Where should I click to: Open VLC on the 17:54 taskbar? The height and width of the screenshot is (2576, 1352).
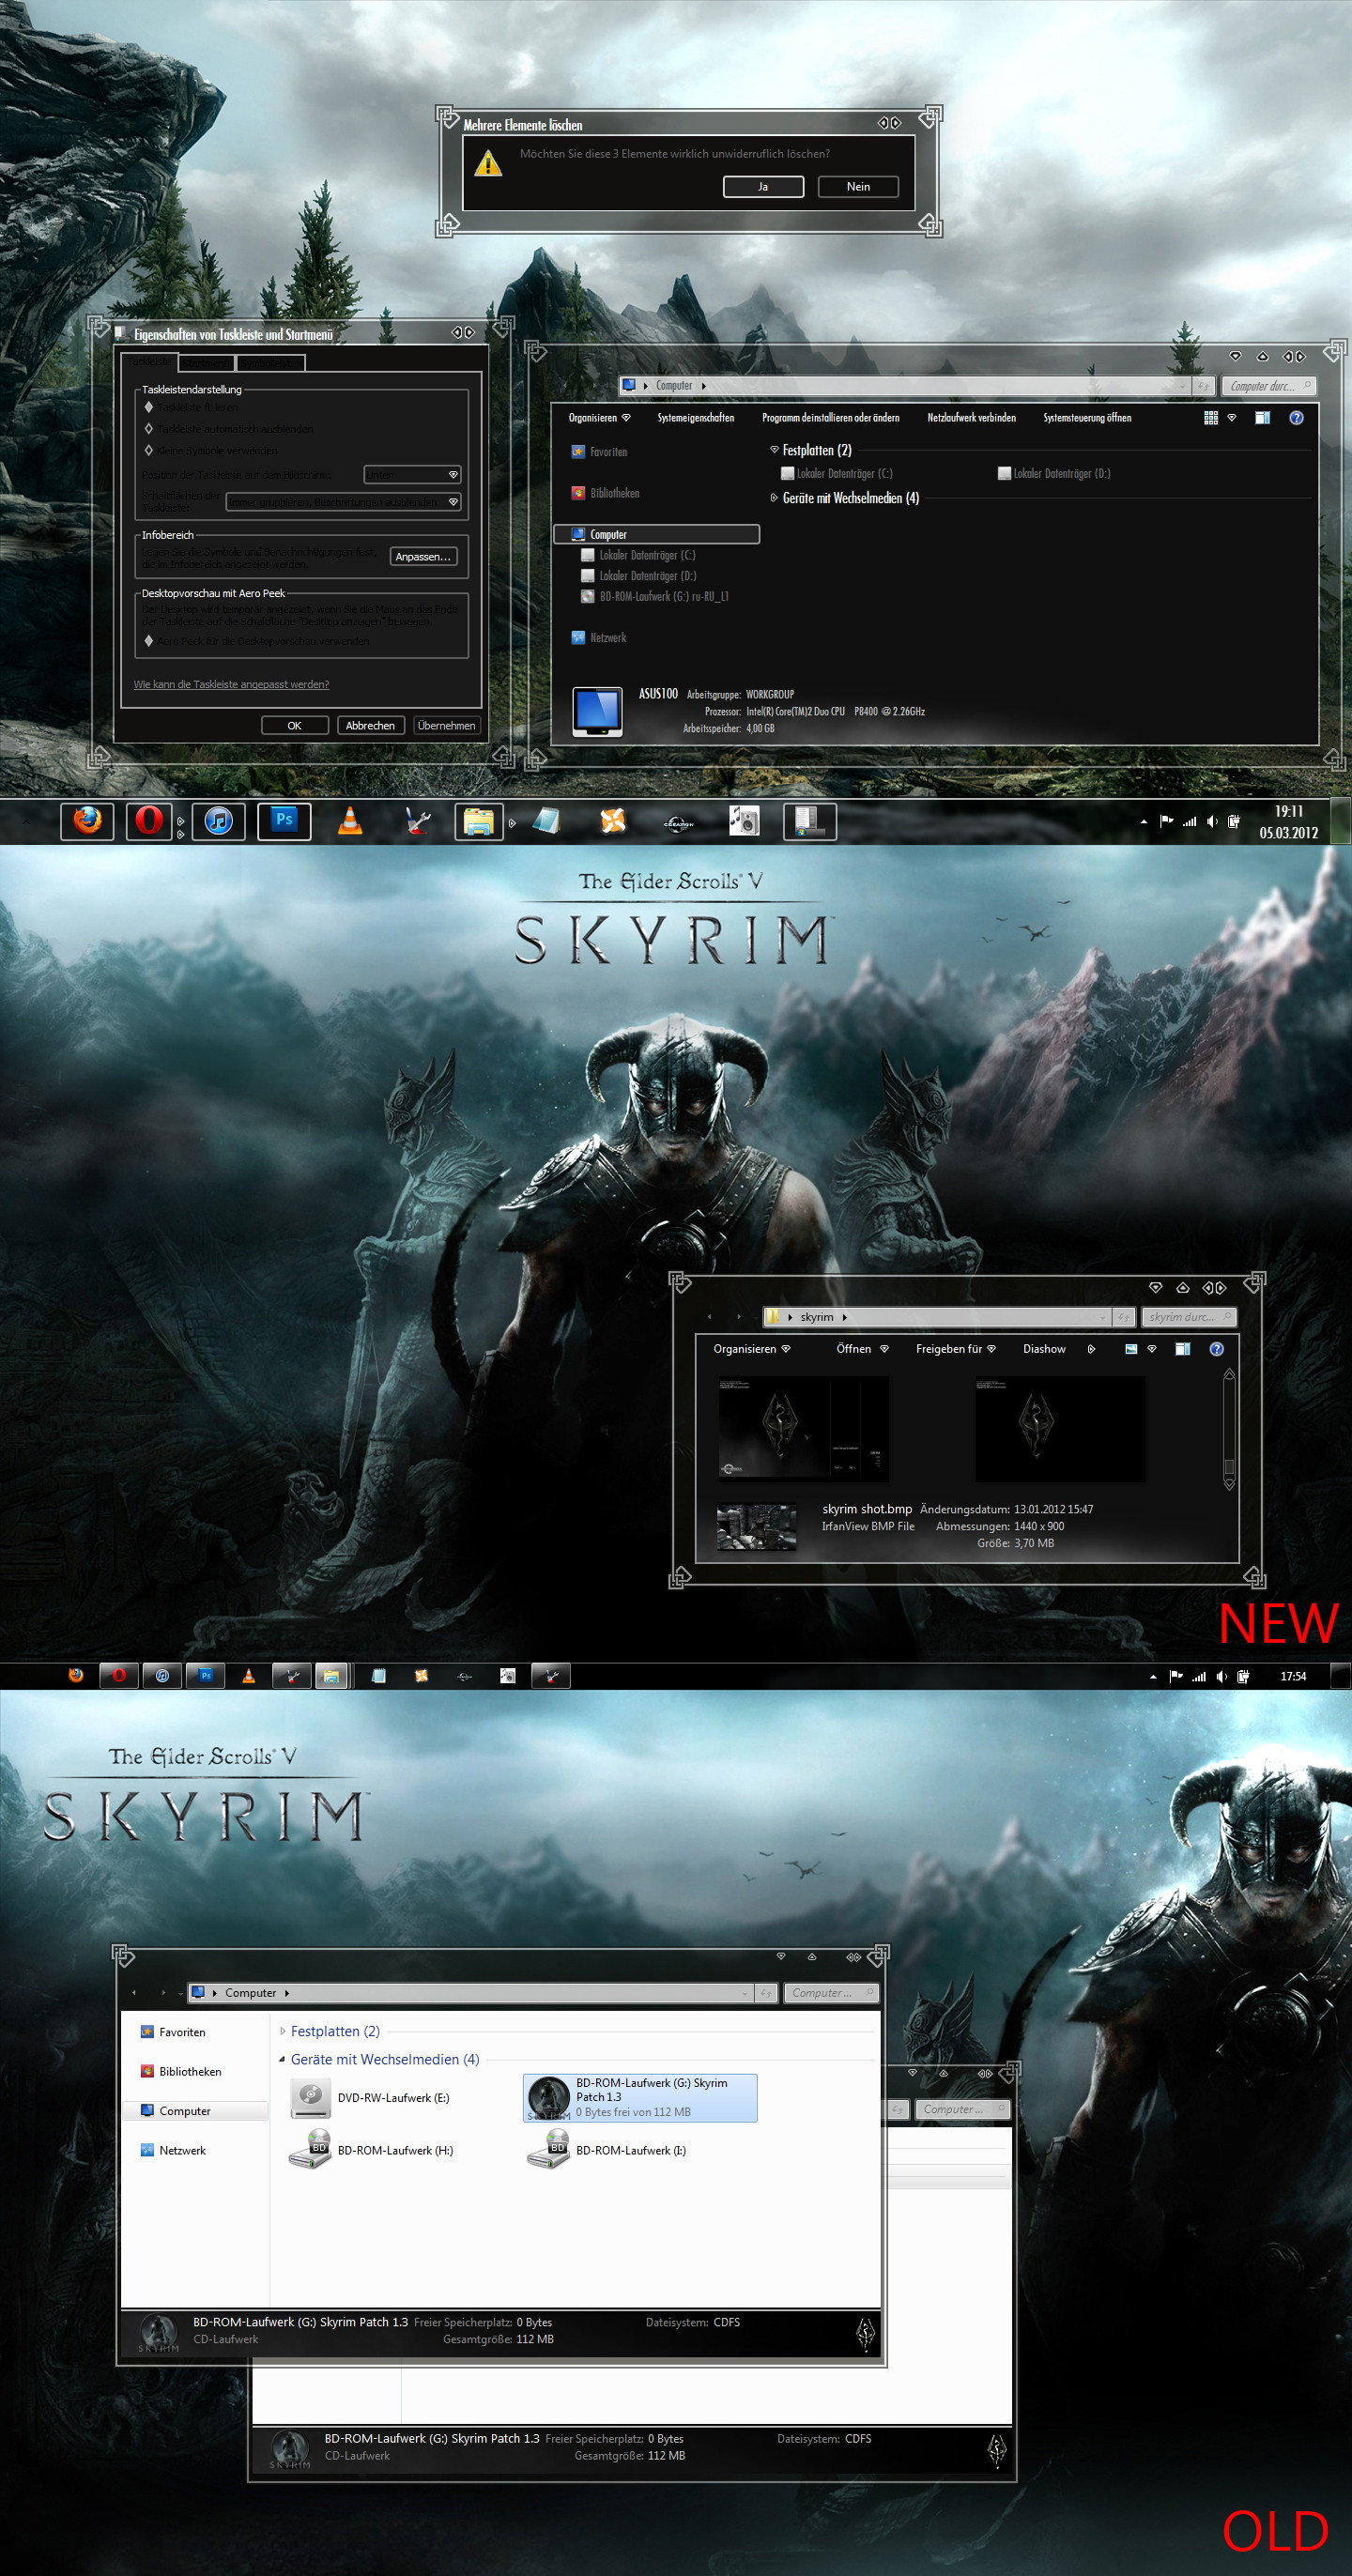click(x=249, y=1675)
